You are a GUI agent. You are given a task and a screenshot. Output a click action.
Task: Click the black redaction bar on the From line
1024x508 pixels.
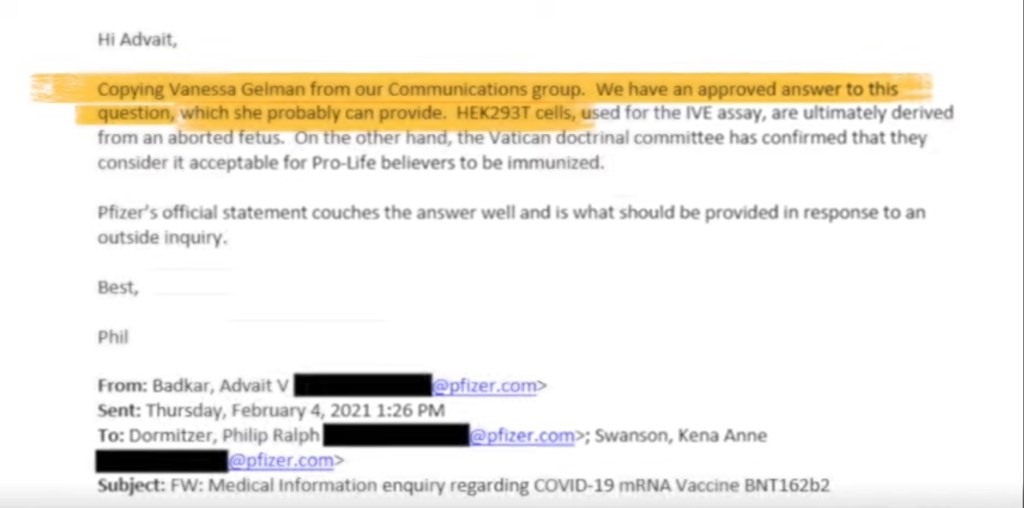363,386
